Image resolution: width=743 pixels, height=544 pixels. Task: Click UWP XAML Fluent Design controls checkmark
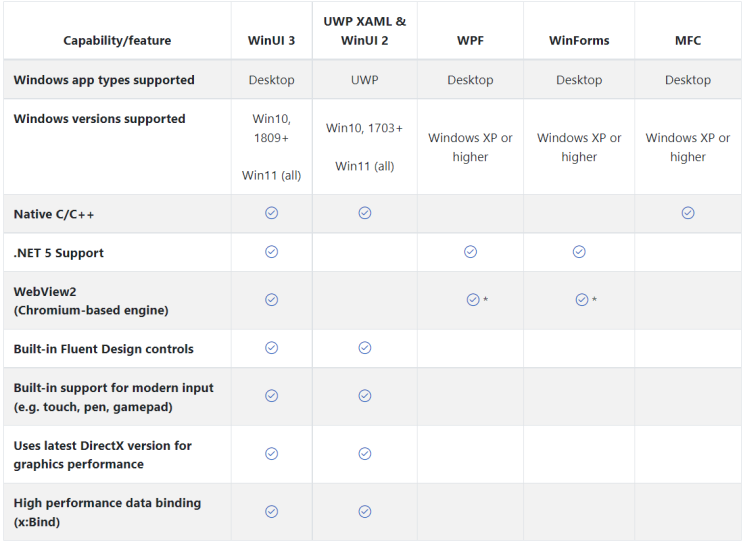[x=365, y=348]
